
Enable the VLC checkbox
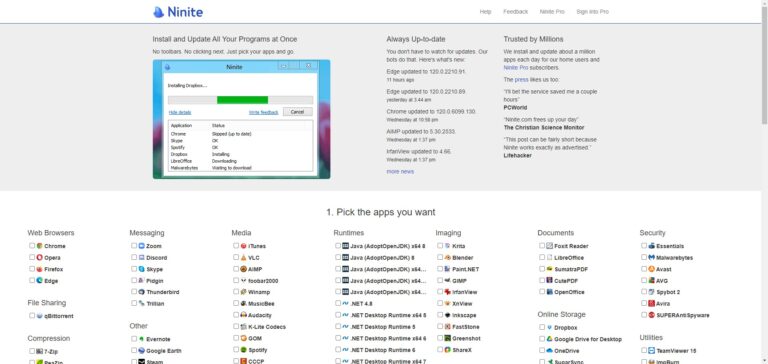tap(236, 257)
